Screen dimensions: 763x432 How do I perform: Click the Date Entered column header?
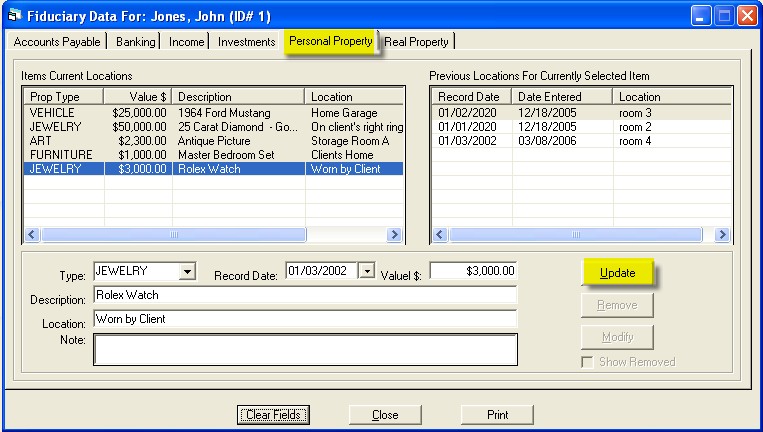tap(562, 96)
